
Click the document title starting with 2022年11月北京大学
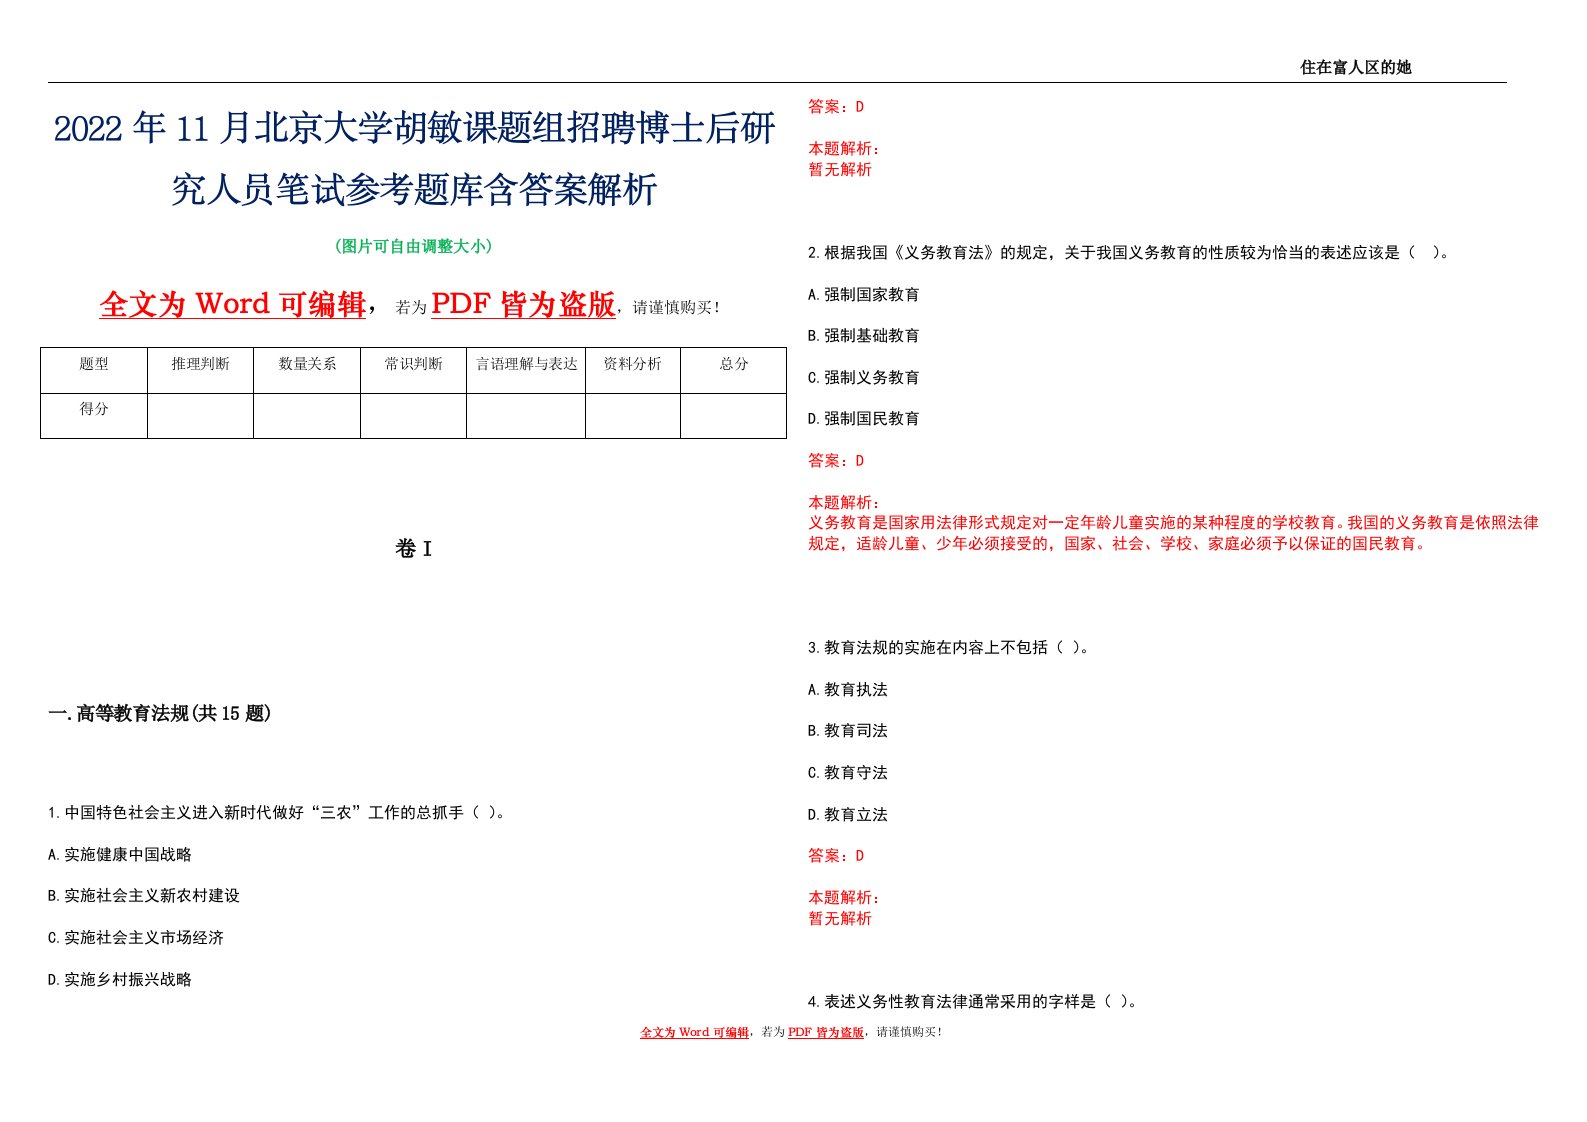click(x=414, y=158)
